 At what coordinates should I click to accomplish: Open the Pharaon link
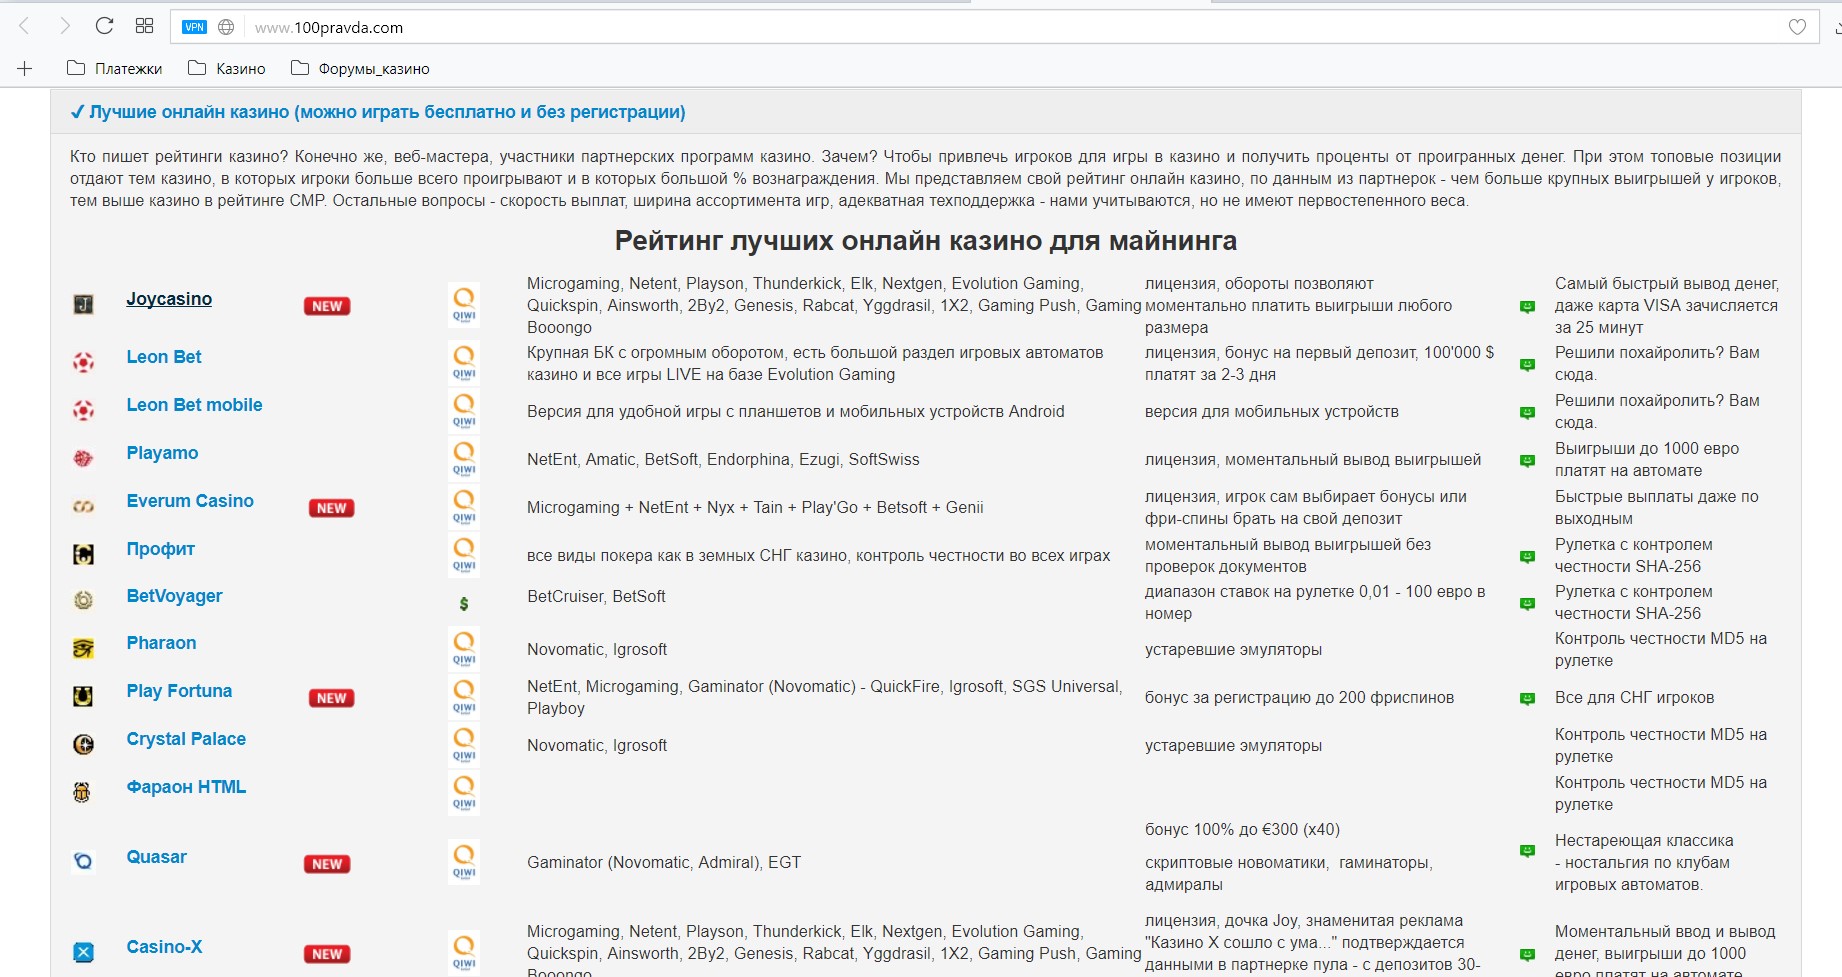click(161, 643)
